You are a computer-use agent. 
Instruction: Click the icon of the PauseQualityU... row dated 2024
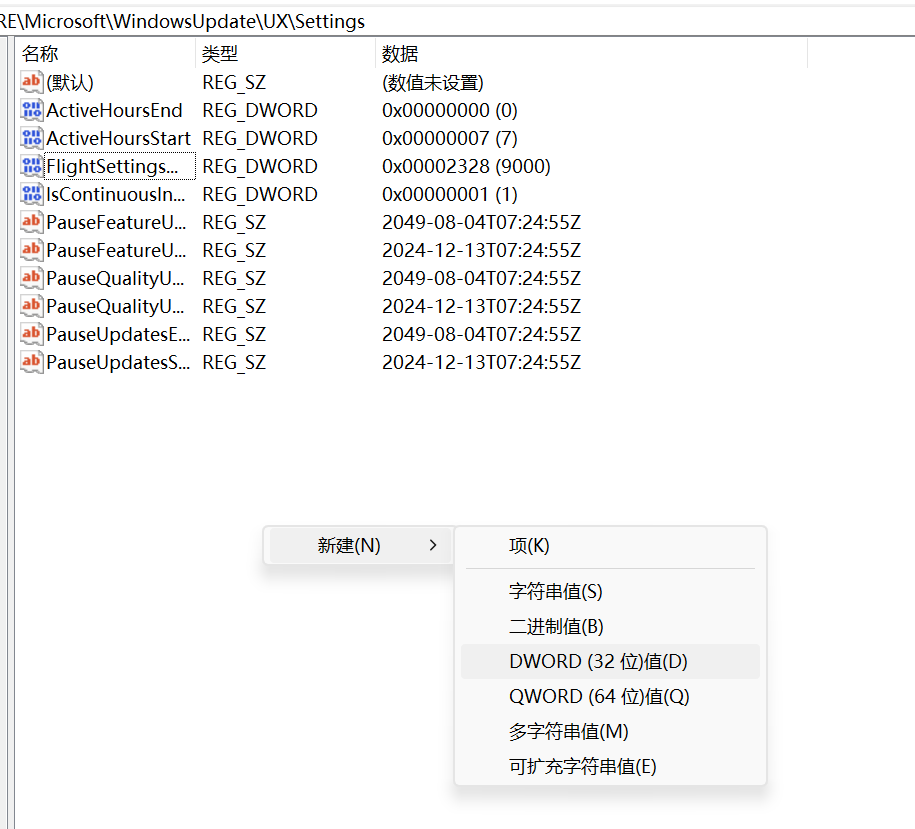(x=32, y=306)
